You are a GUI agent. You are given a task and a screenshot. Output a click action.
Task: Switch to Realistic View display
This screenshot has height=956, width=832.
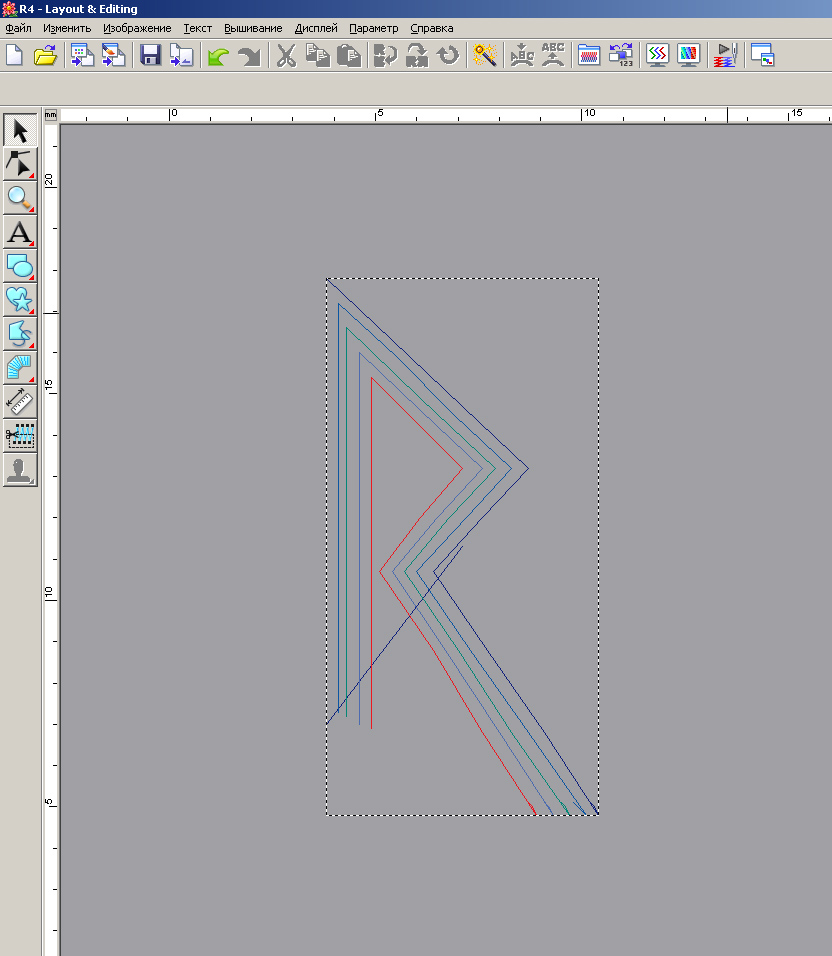tap(688, 55)
